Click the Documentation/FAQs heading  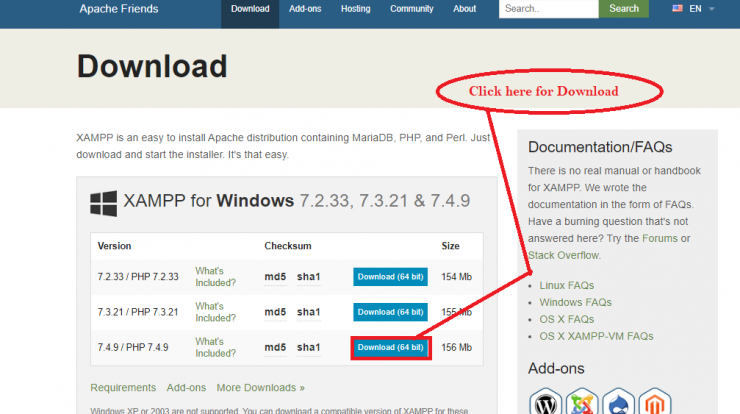600,147
